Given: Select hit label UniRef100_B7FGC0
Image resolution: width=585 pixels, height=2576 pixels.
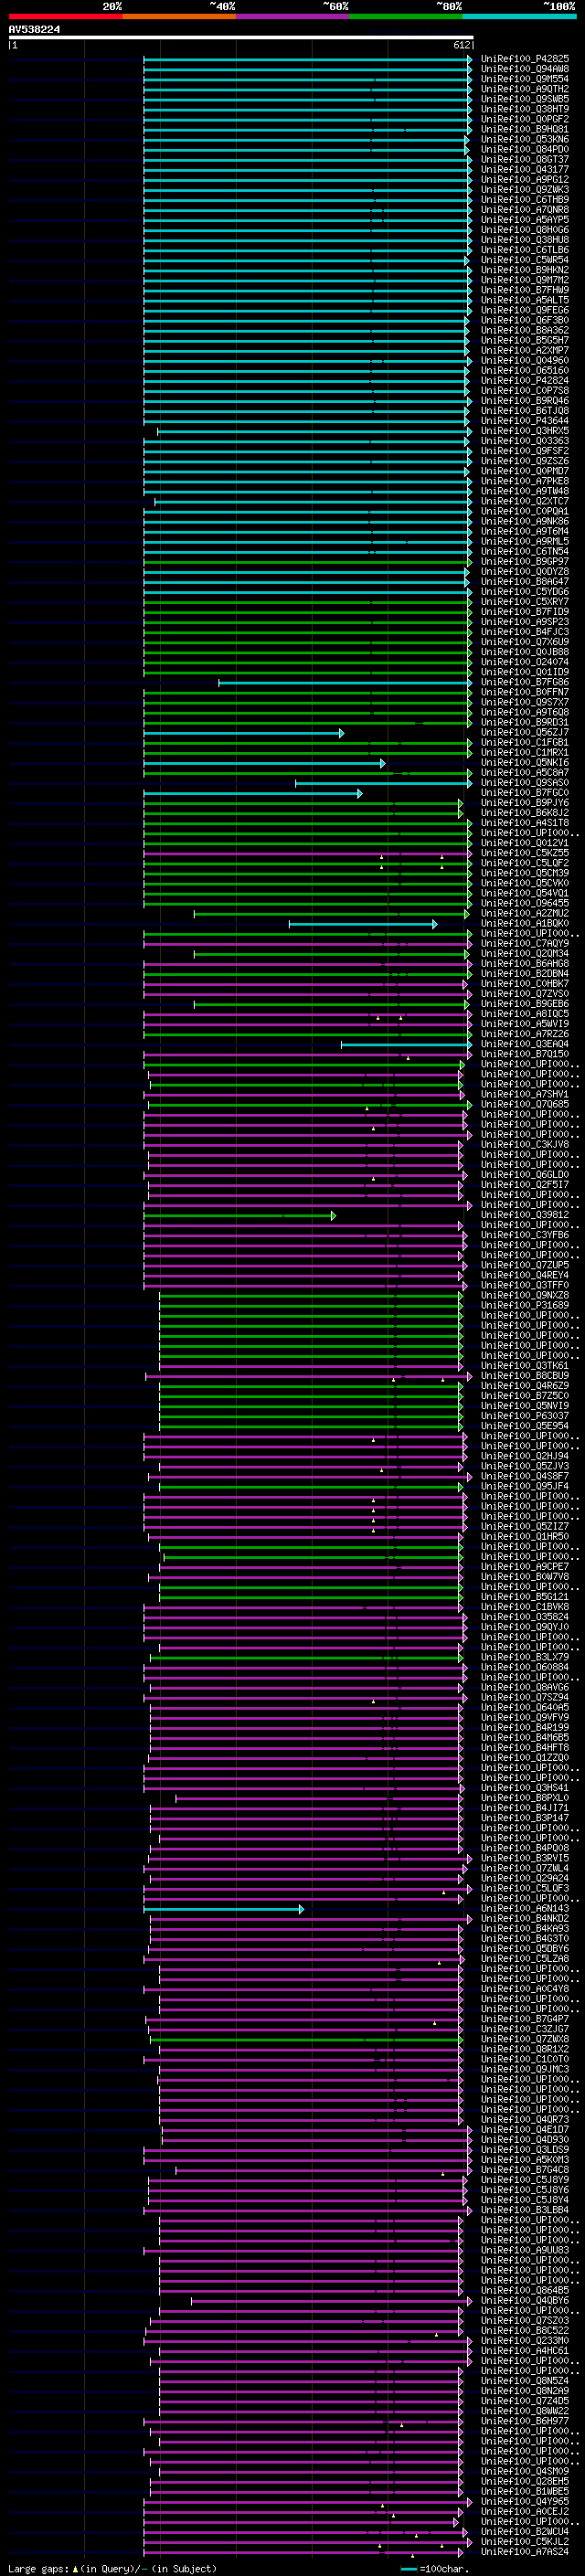Looking at the screenshot, I should pyautogui.click(x=525, y=793).
